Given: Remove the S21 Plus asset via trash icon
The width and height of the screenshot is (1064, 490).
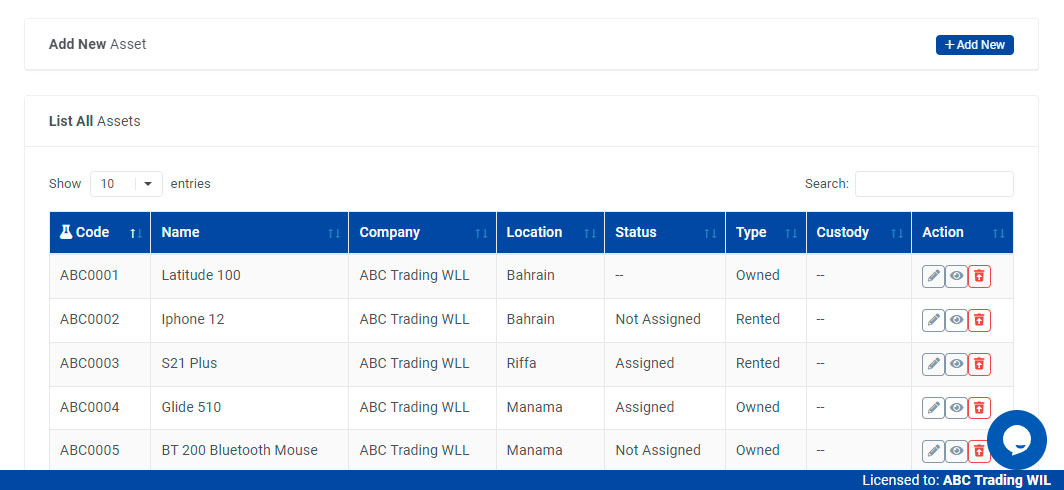Looking at the screenshot, I should 979,364.
